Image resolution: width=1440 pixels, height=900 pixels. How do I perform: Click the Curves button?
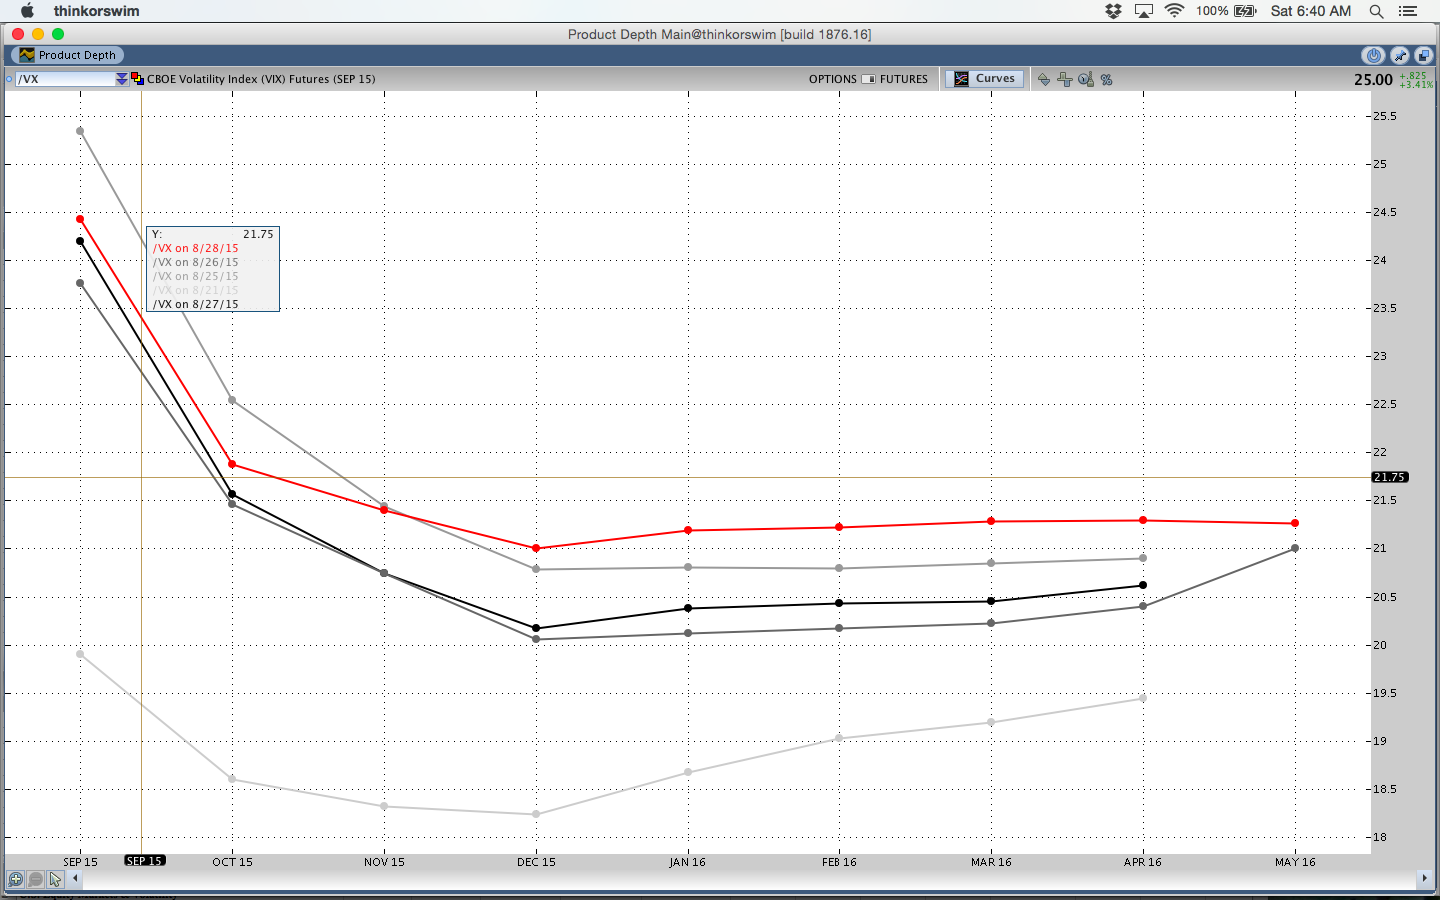[984, 79]
